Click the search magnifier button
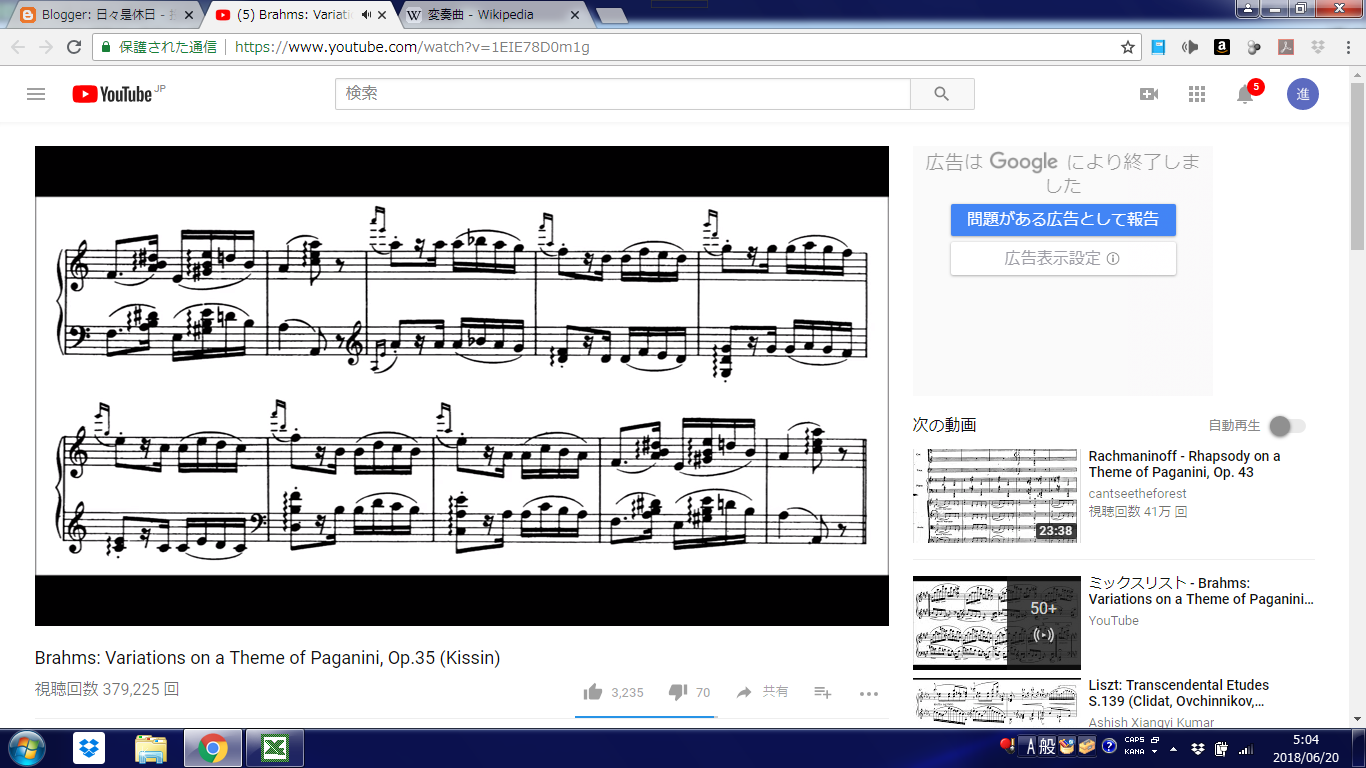This screenshot has height=768, width=1366. coord(942,94)
